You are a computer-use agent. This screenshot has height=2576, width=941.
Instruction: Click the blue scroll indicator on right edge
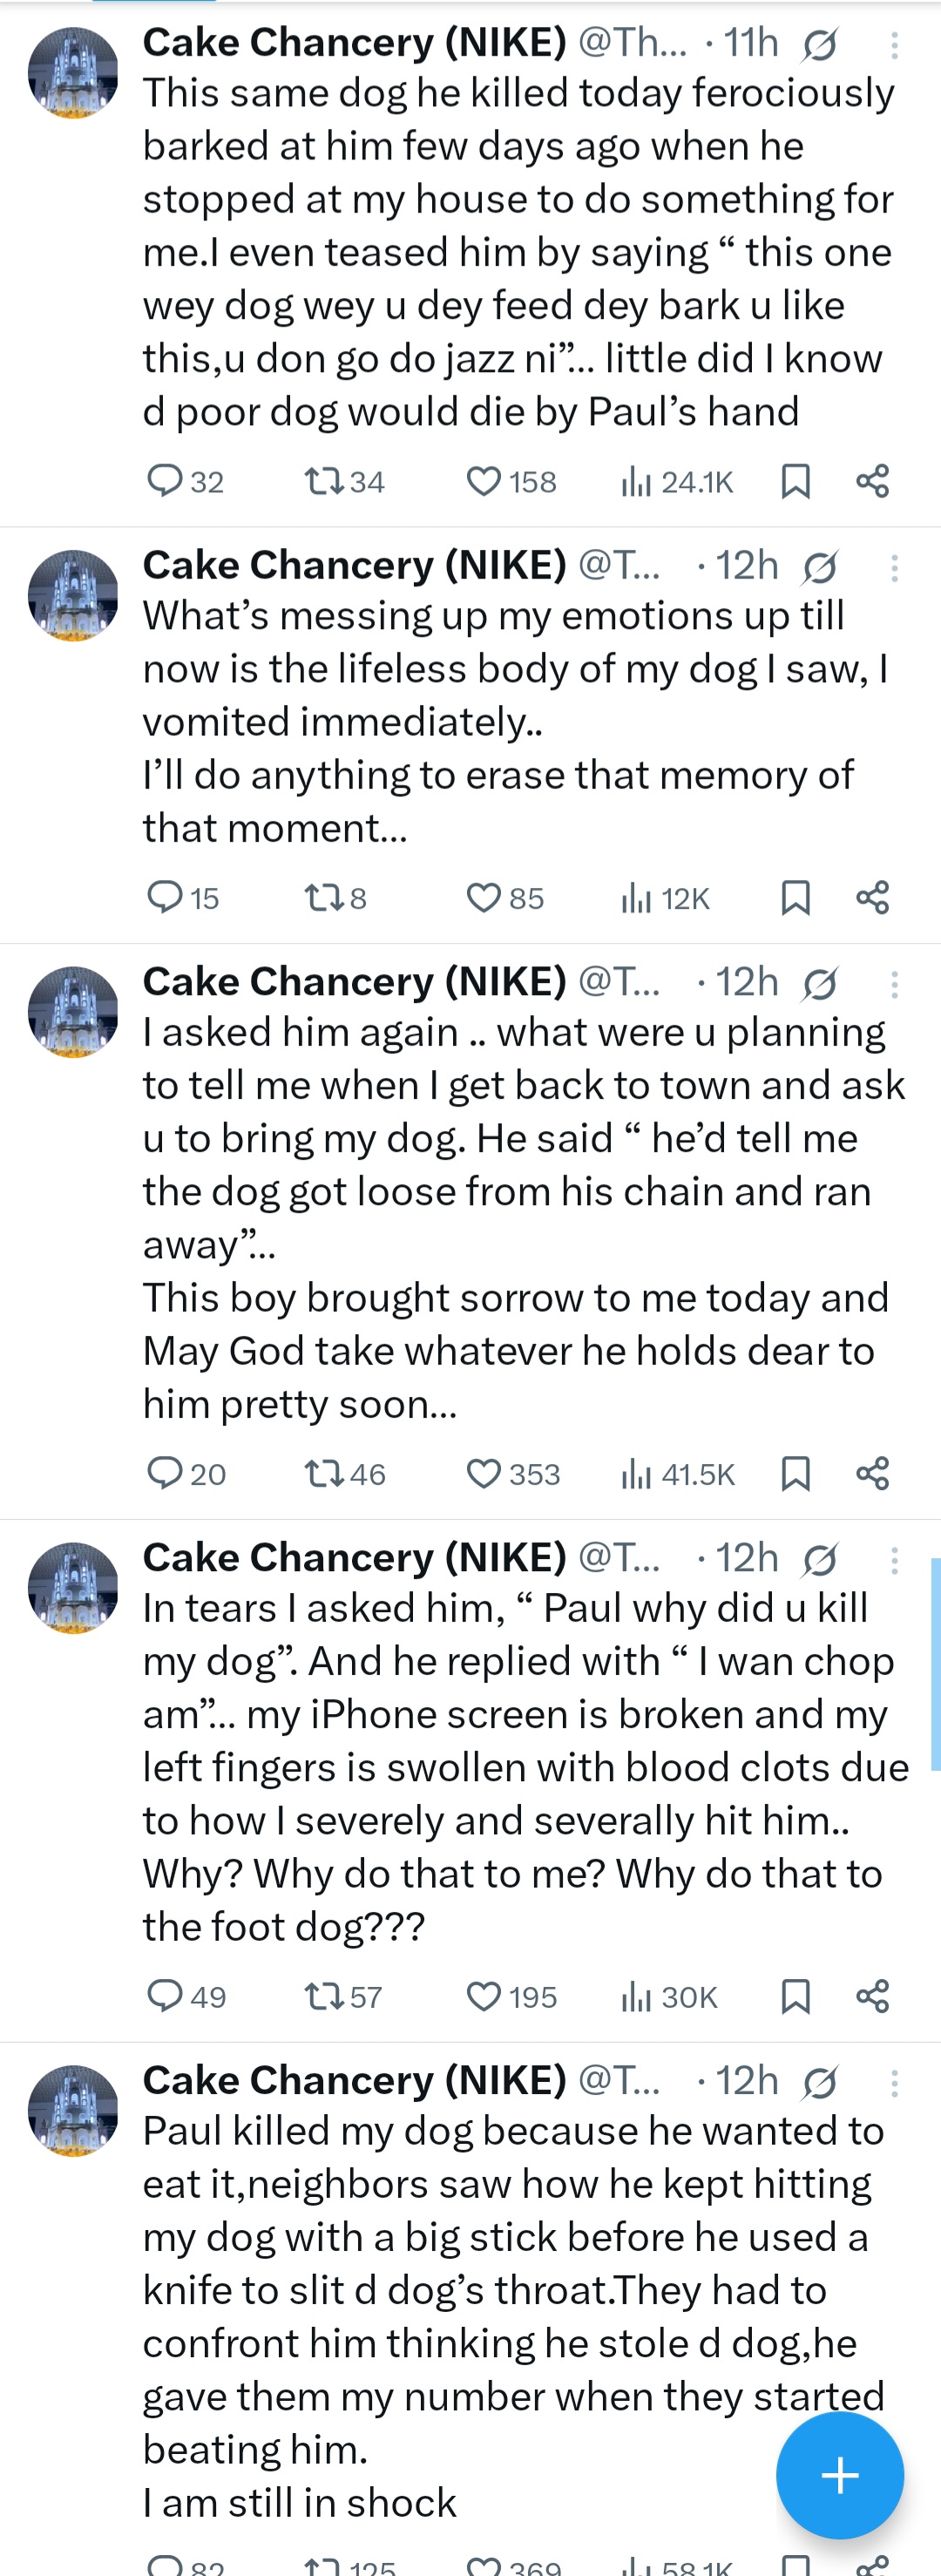935,1665
